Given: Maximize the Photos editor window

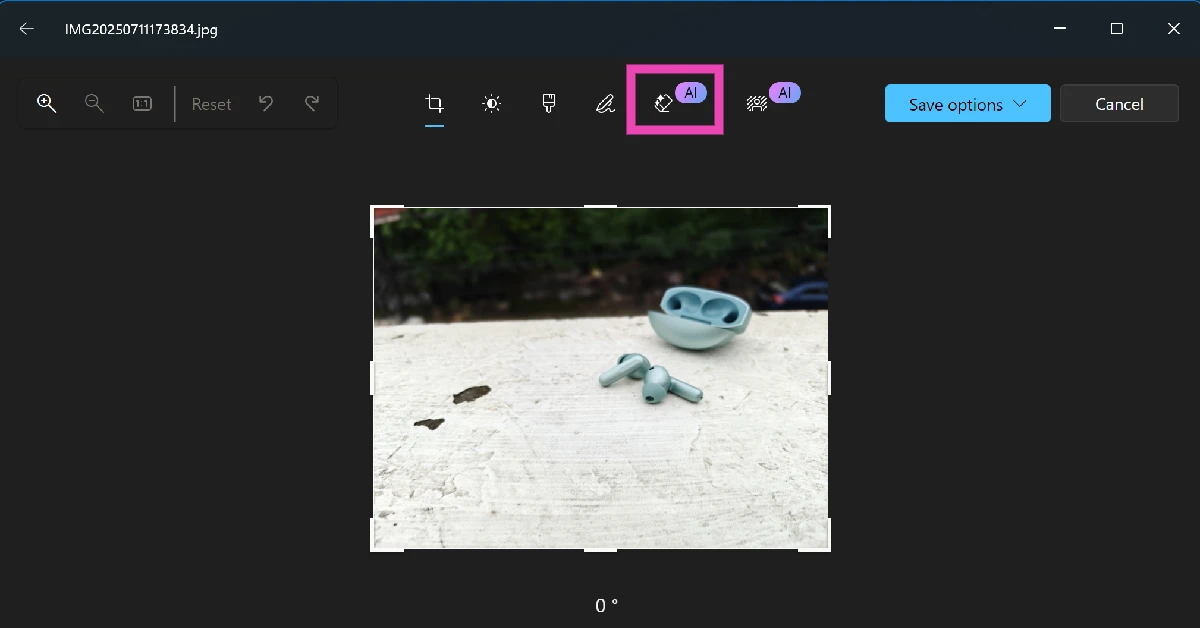Looking at the screenshot, I should 1117,29.
